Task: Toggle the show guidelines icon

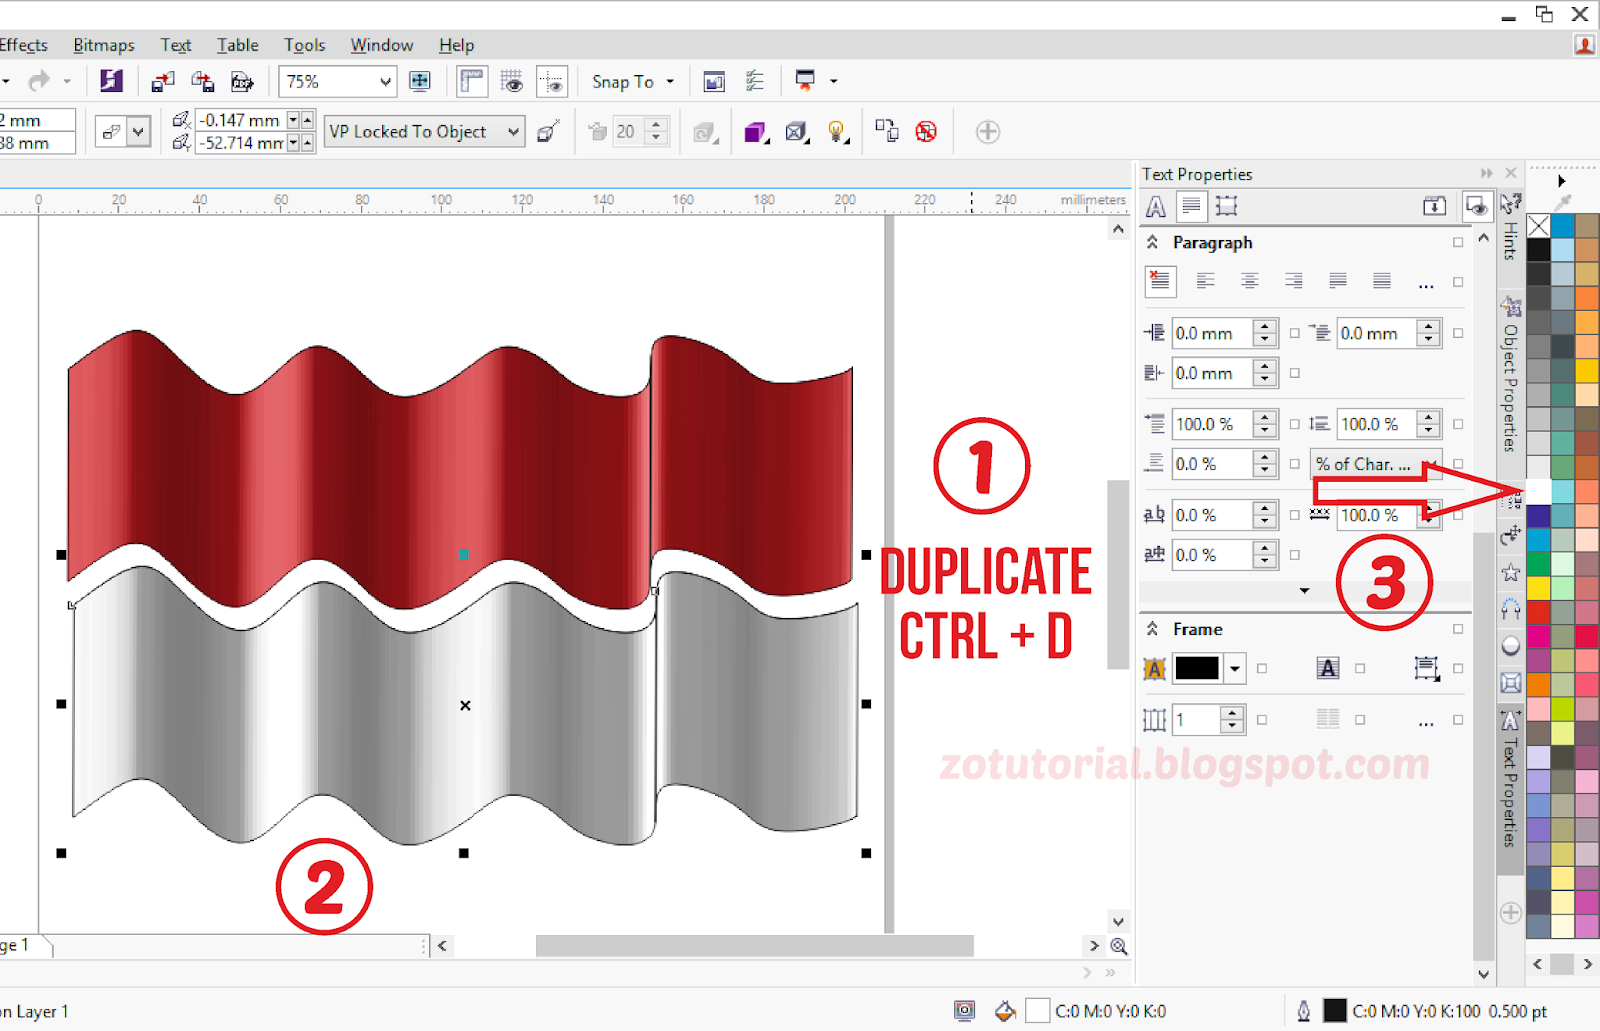Action: pos(552,82)
